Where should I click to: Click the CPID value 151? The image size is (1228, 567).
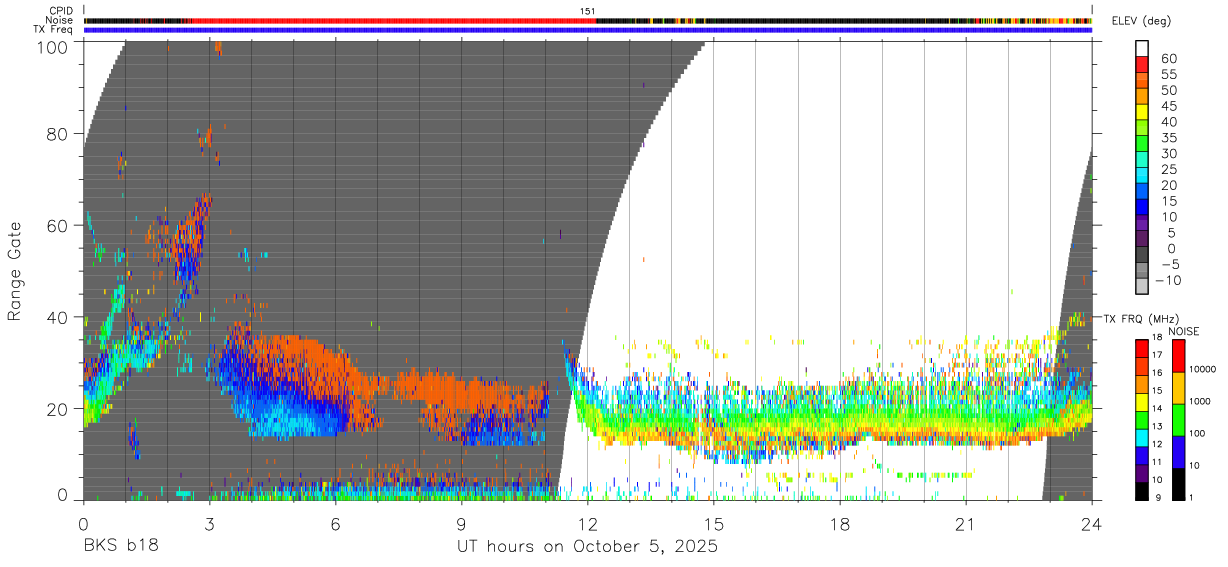coord(588,11)
